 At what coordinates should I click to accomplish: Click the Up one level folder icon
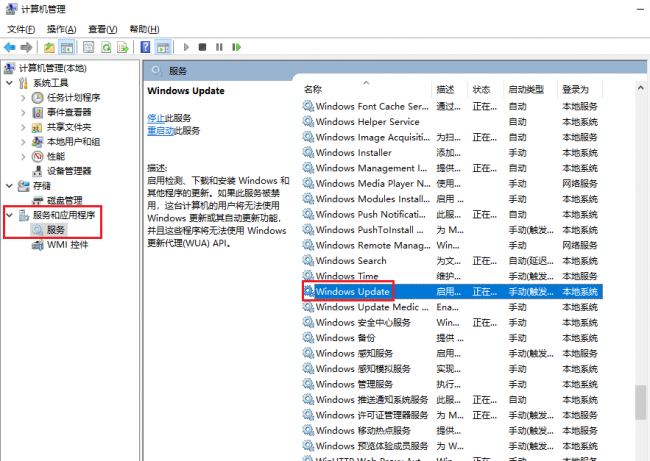(49, 47)
